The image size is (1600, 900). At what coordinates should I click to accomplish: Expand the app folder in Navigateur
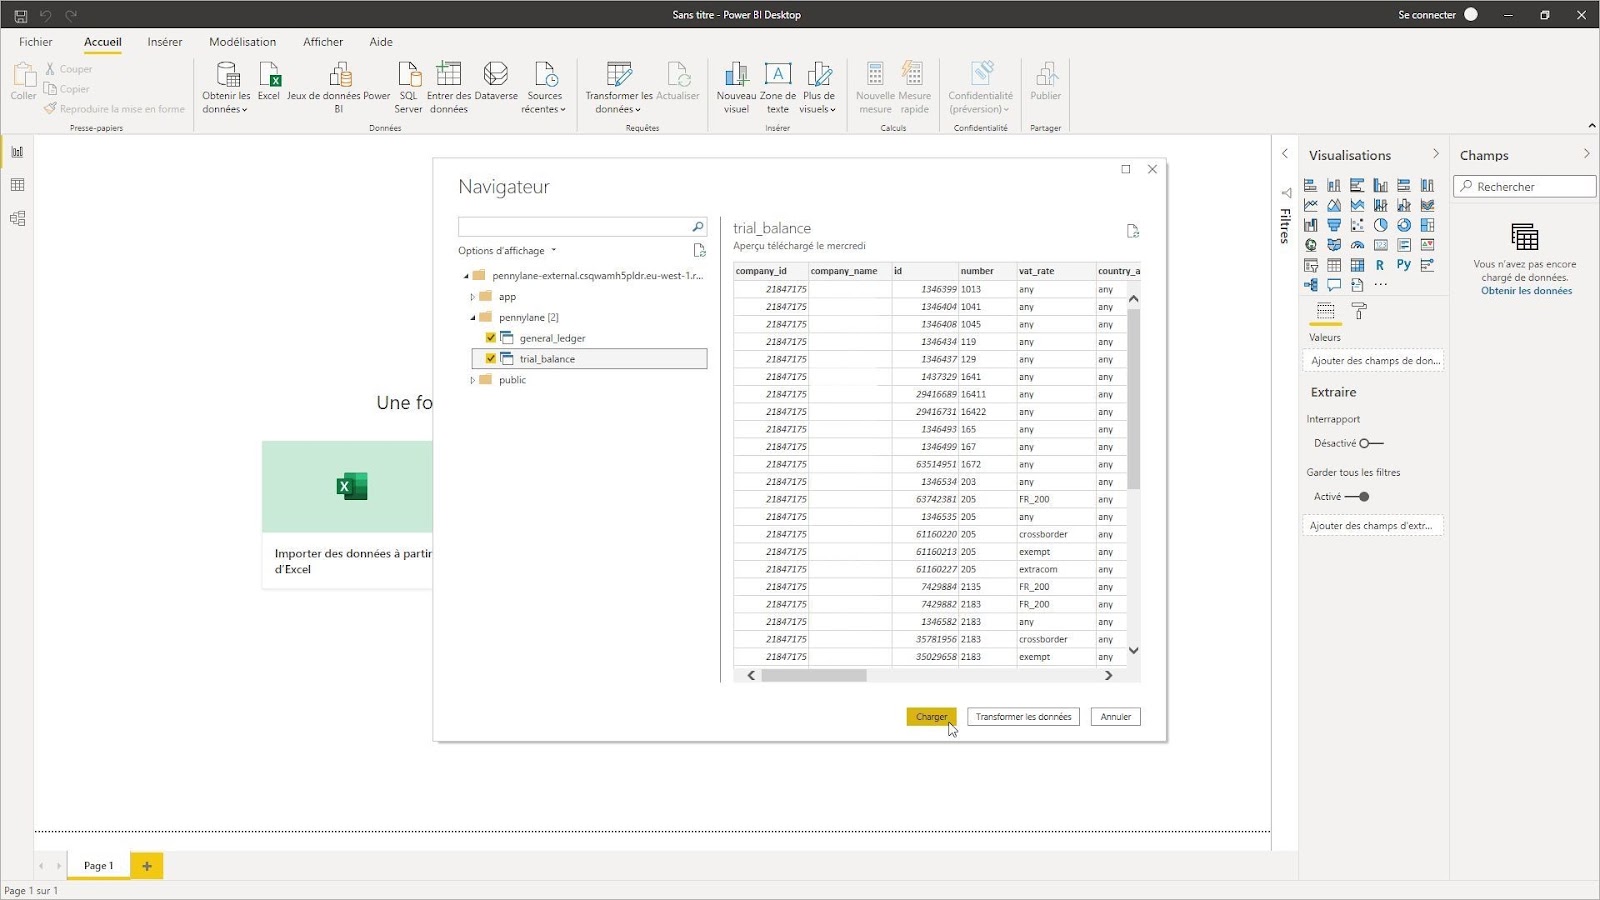click(473, 297)
